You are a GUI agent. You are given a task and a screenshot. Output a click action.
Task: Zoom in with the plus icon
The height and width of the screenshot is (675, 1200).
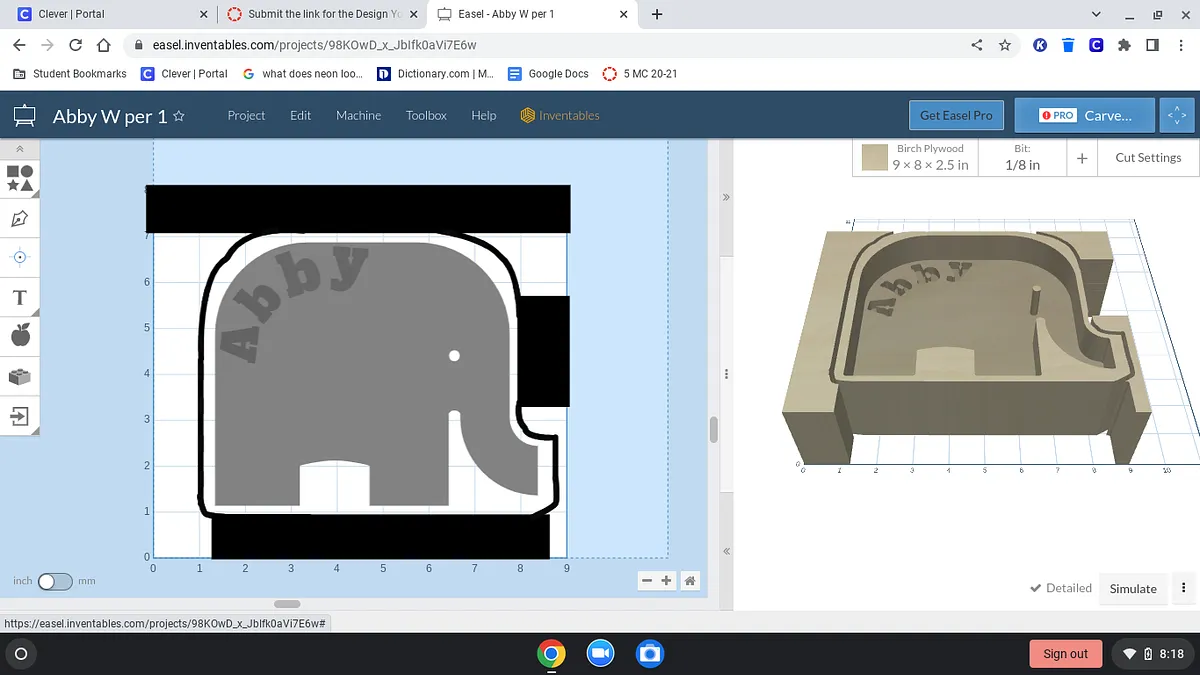[667, 581]
